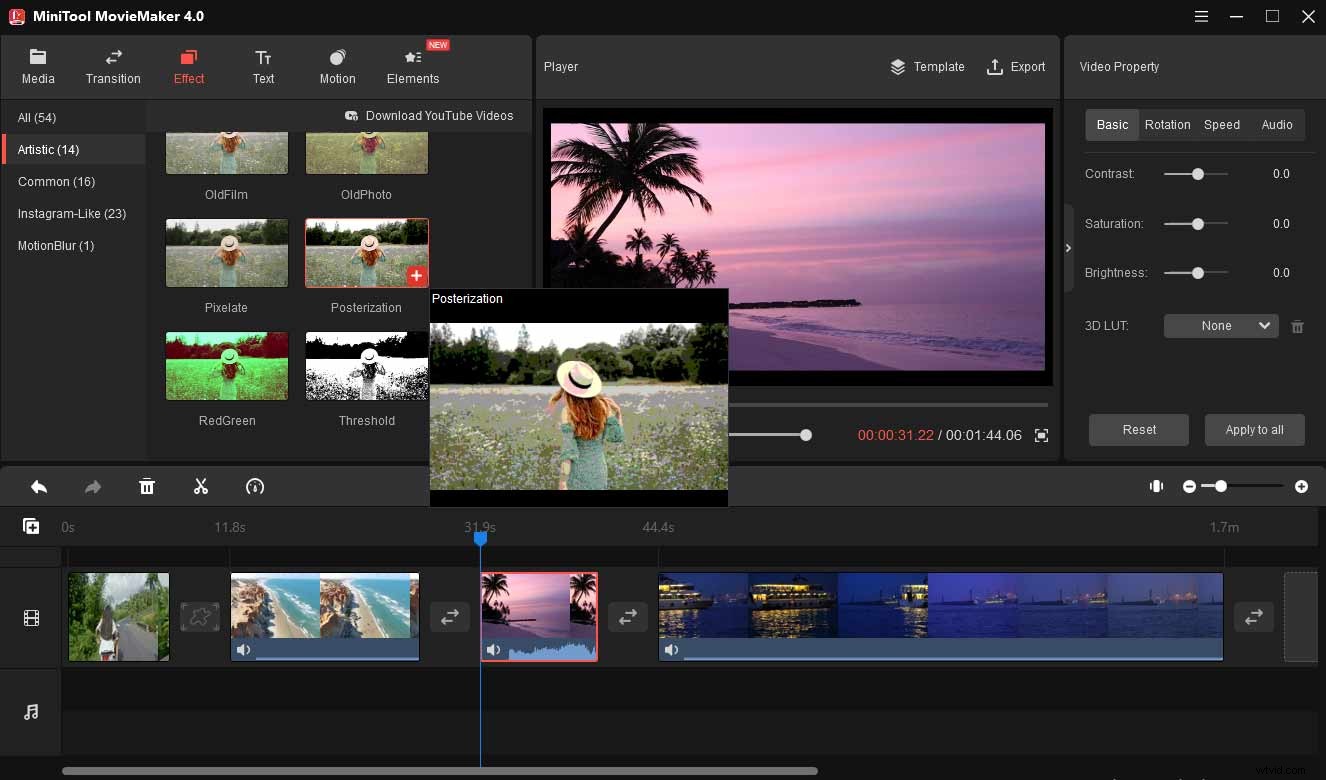Open the Text panel

263,66
